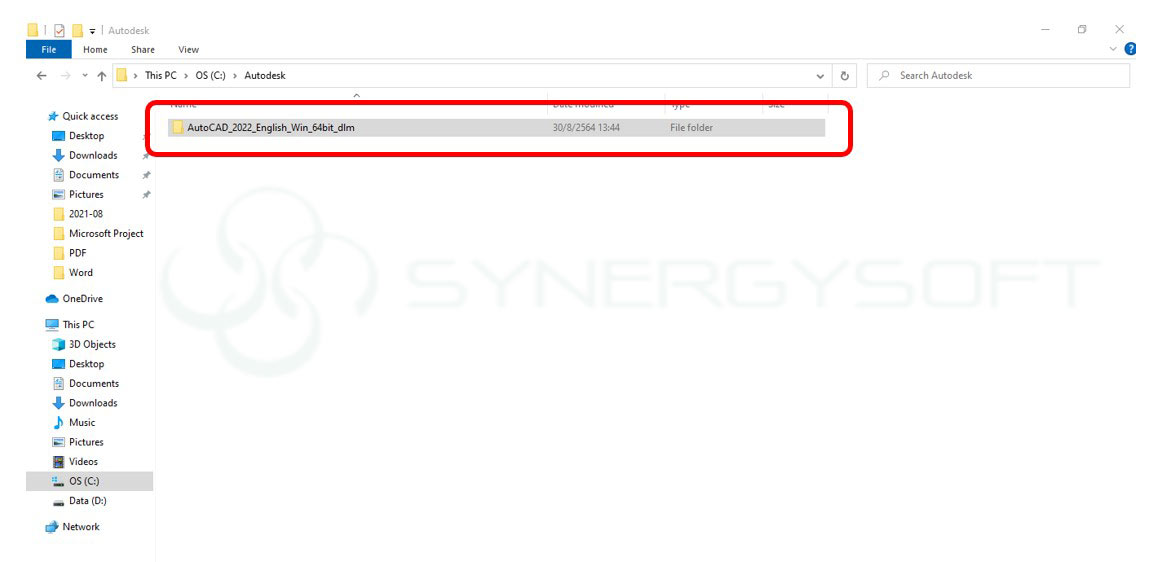Click the Data (D:) drive icon
The width and height of the screenshot is (1152, 562).
[x=59, y=502]
